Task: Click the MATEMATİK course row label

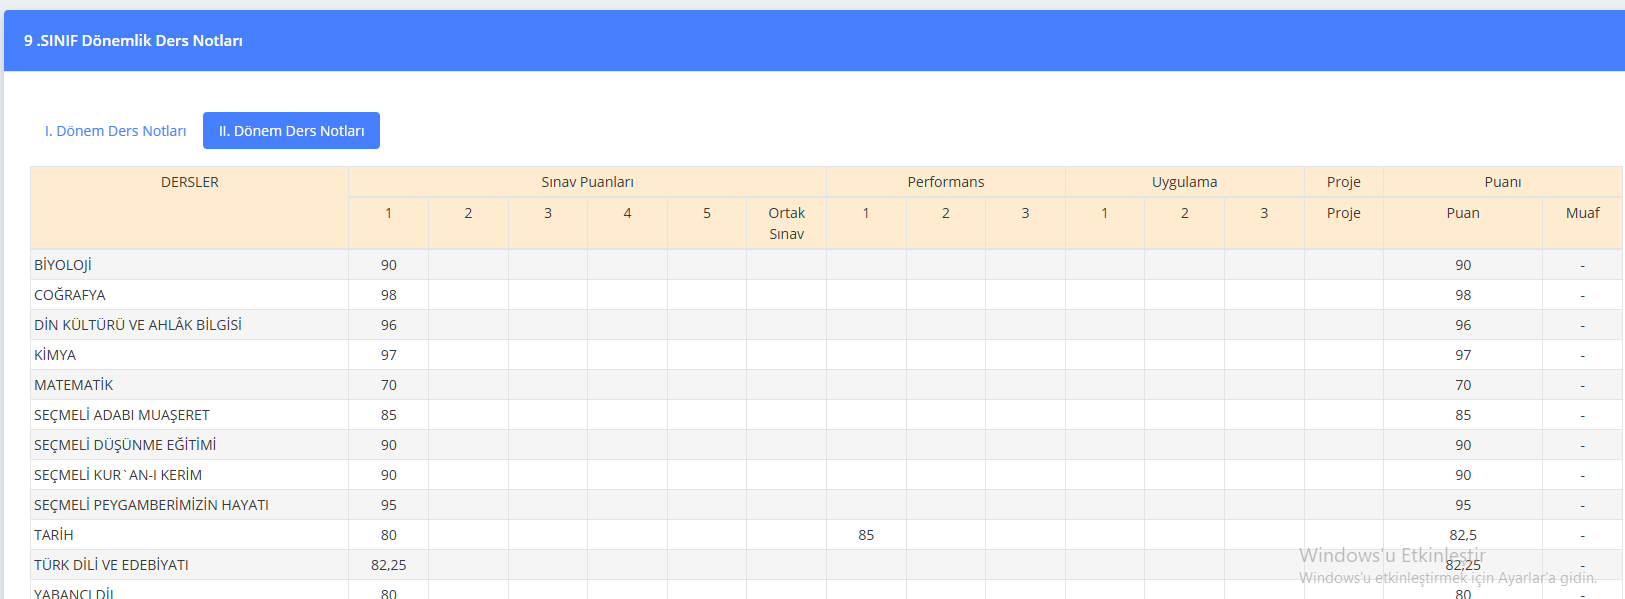Action: [74, 385]
